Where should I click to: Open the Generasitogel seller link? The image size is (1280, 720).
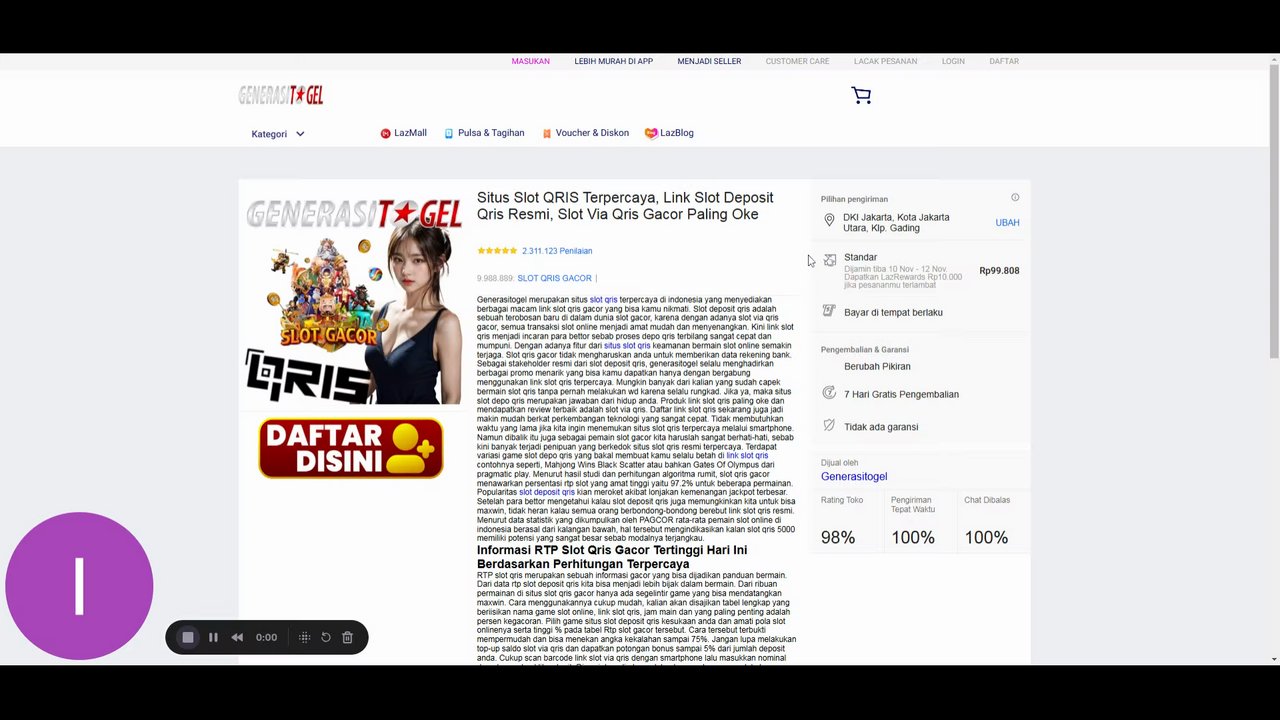854,476
